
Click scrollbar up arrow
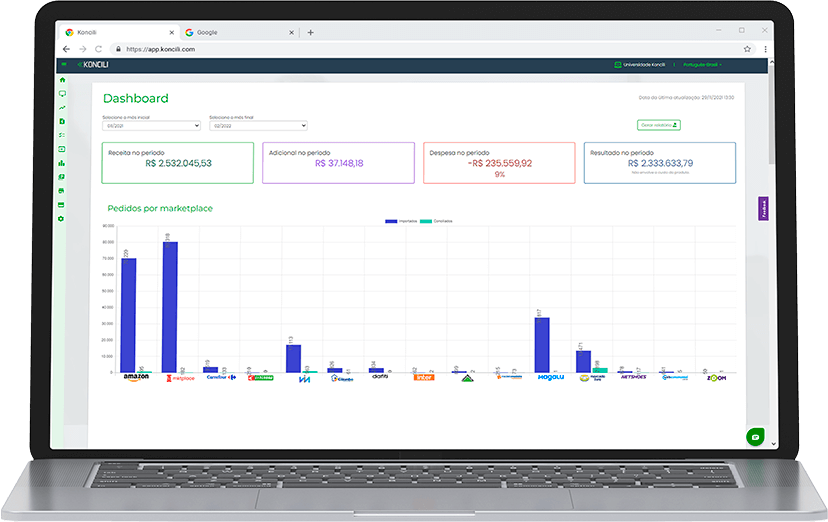pos(771,62)
